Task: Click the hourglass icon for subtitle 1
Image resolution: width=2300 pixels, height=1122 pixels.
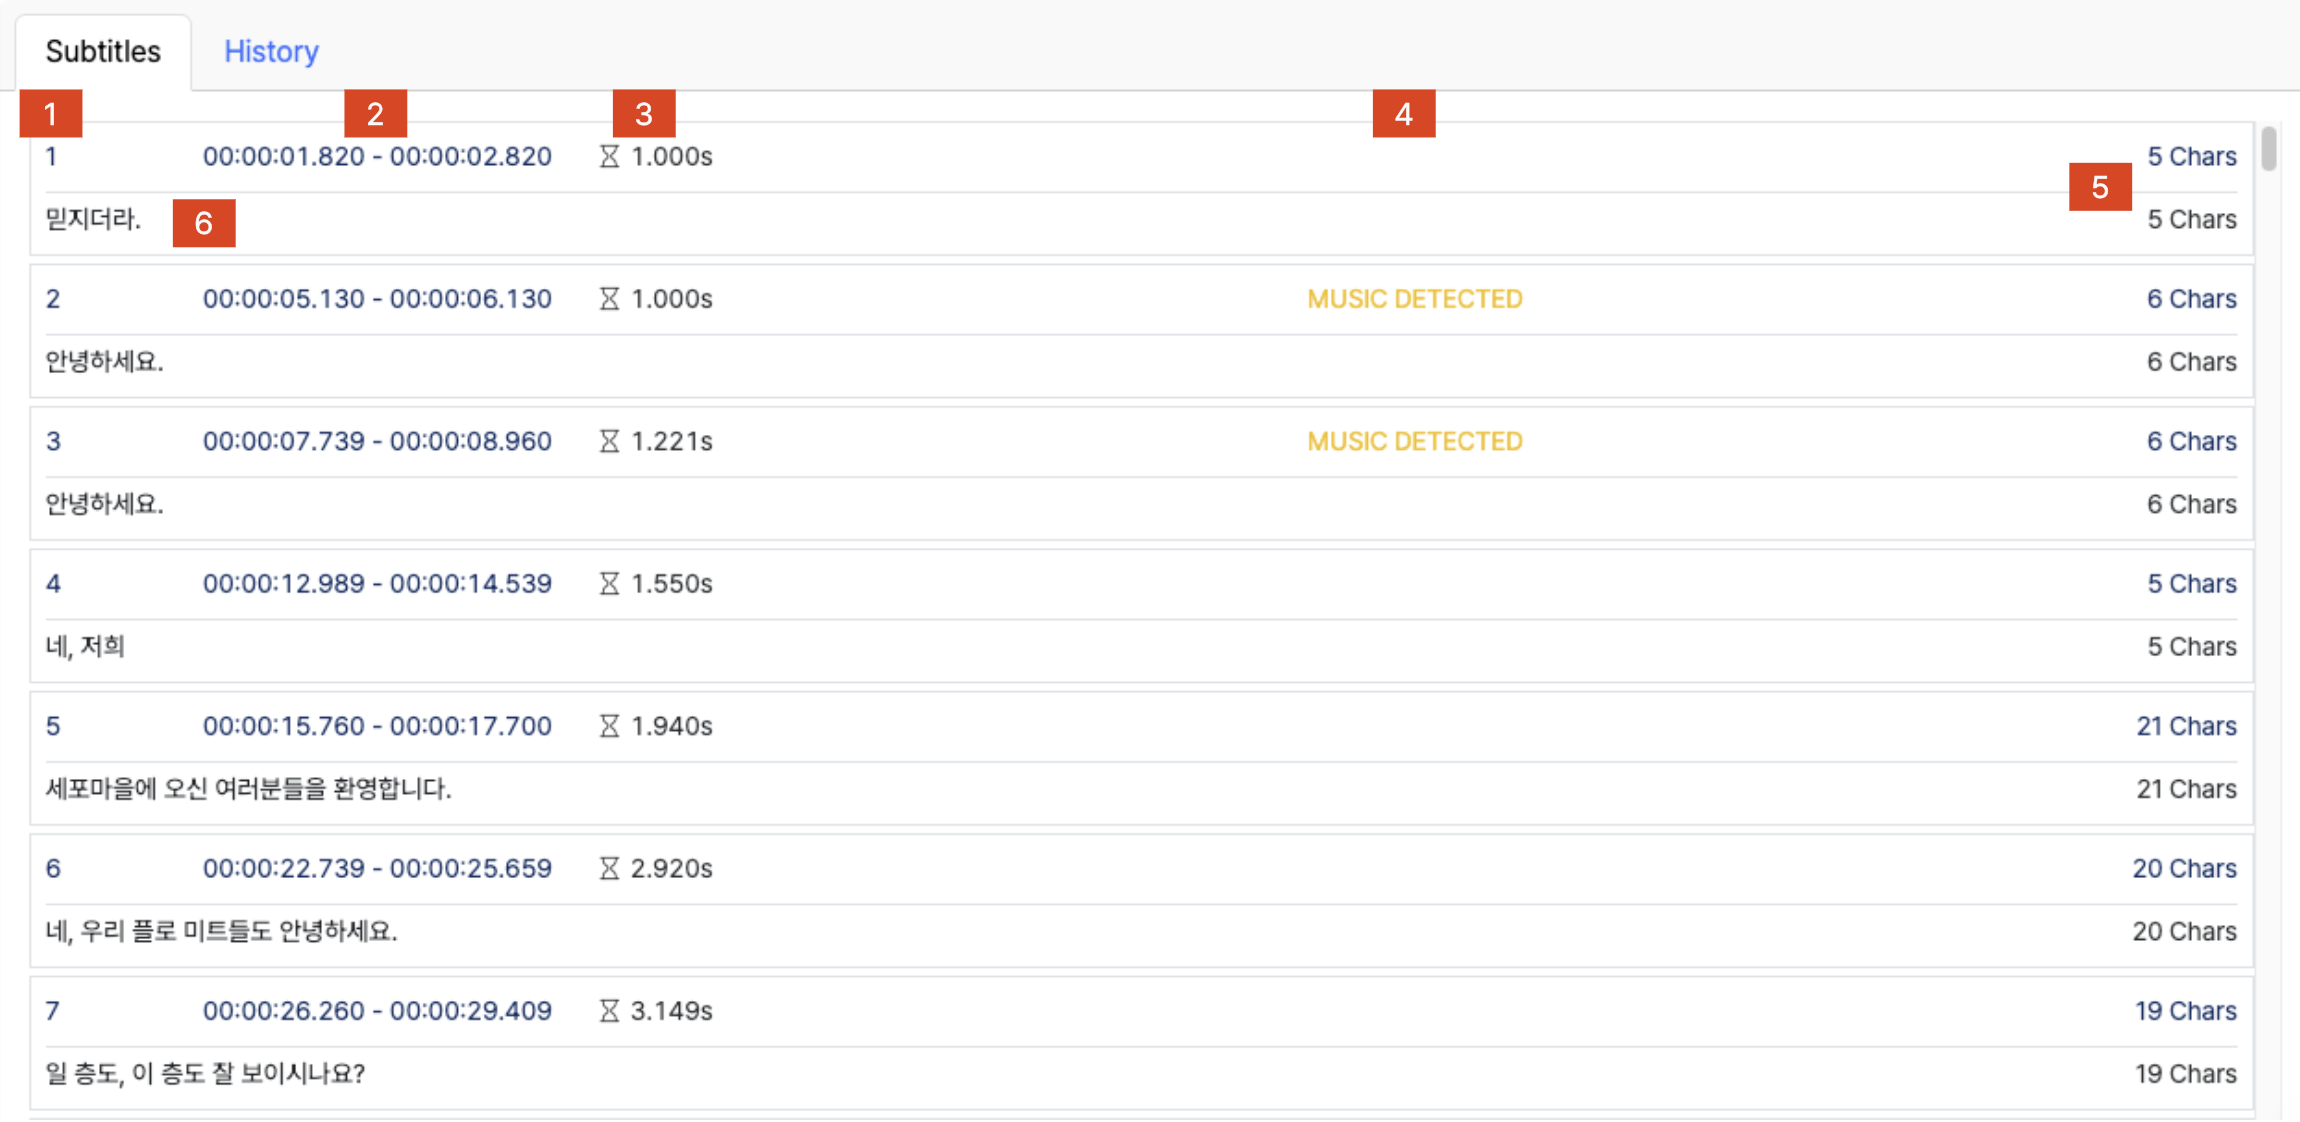Action: [609, 157]
